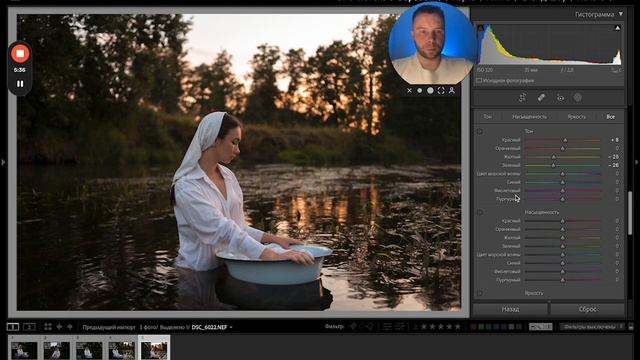The height and width of the screenshot is (360, 640).
Task: Switch to Grid view with the grid icon
Action: point(48,327)
